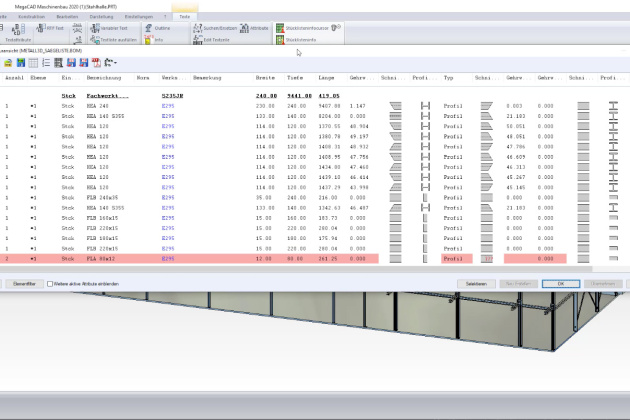Open the Darstellung menu tab
Viewport: 630px width, 420px height.
tap(103, 17)
